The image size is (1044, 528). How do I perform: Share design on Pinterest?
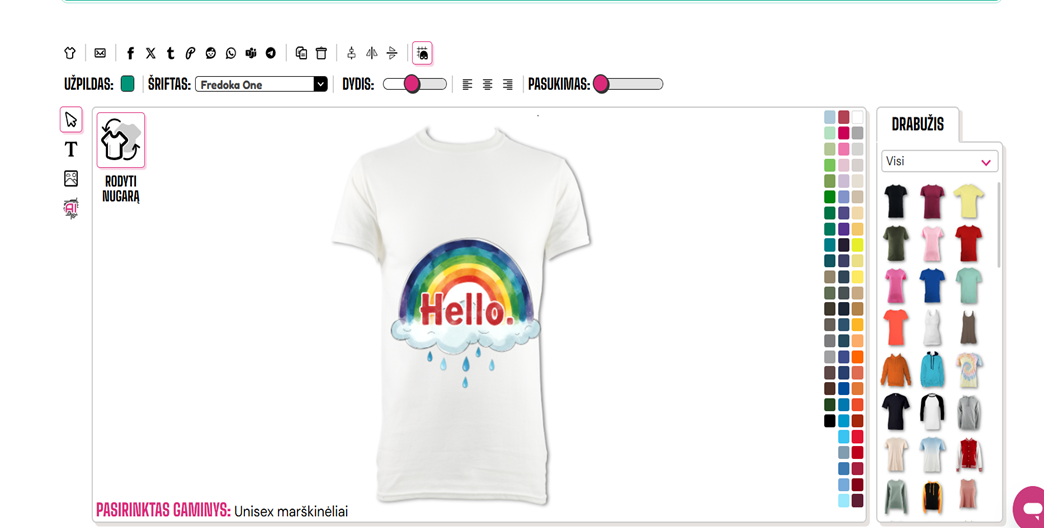click(190, 53)
